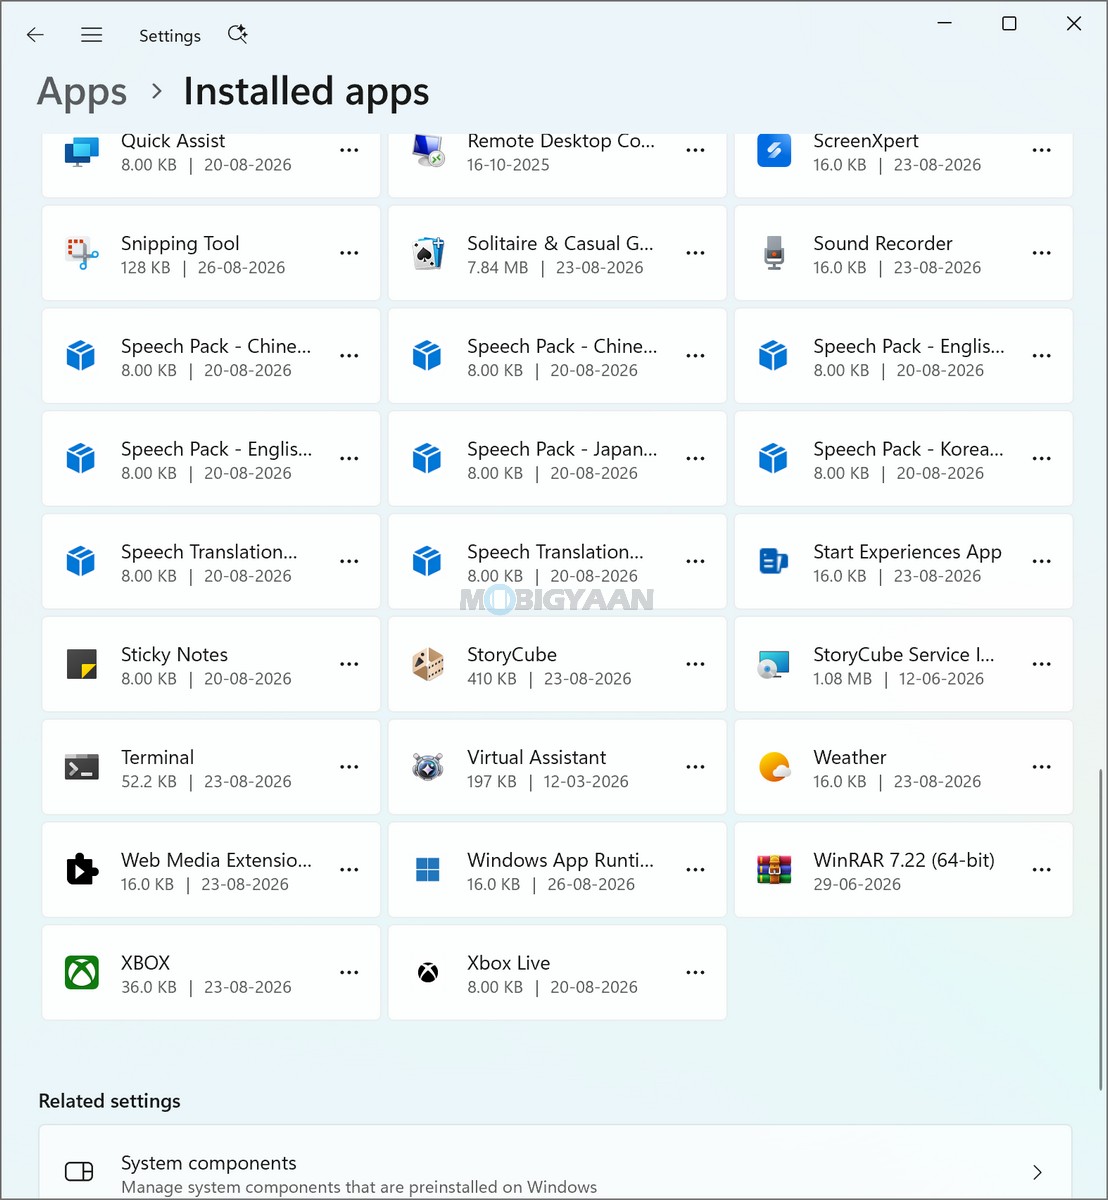
Task: Click the WinRAR books icon
Action: click(774, 870)
